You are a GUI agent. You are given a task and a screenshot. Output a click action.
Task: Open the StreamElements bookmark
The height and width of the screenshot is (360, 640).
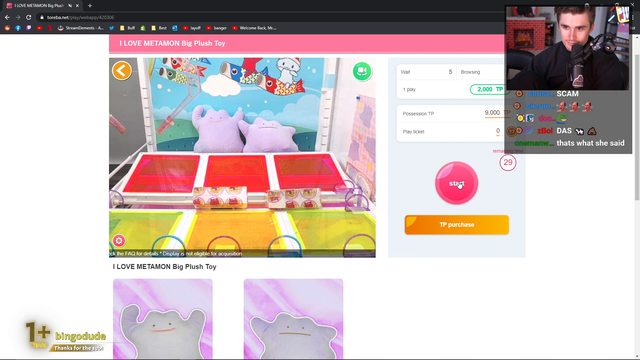[x=81, y=28]
